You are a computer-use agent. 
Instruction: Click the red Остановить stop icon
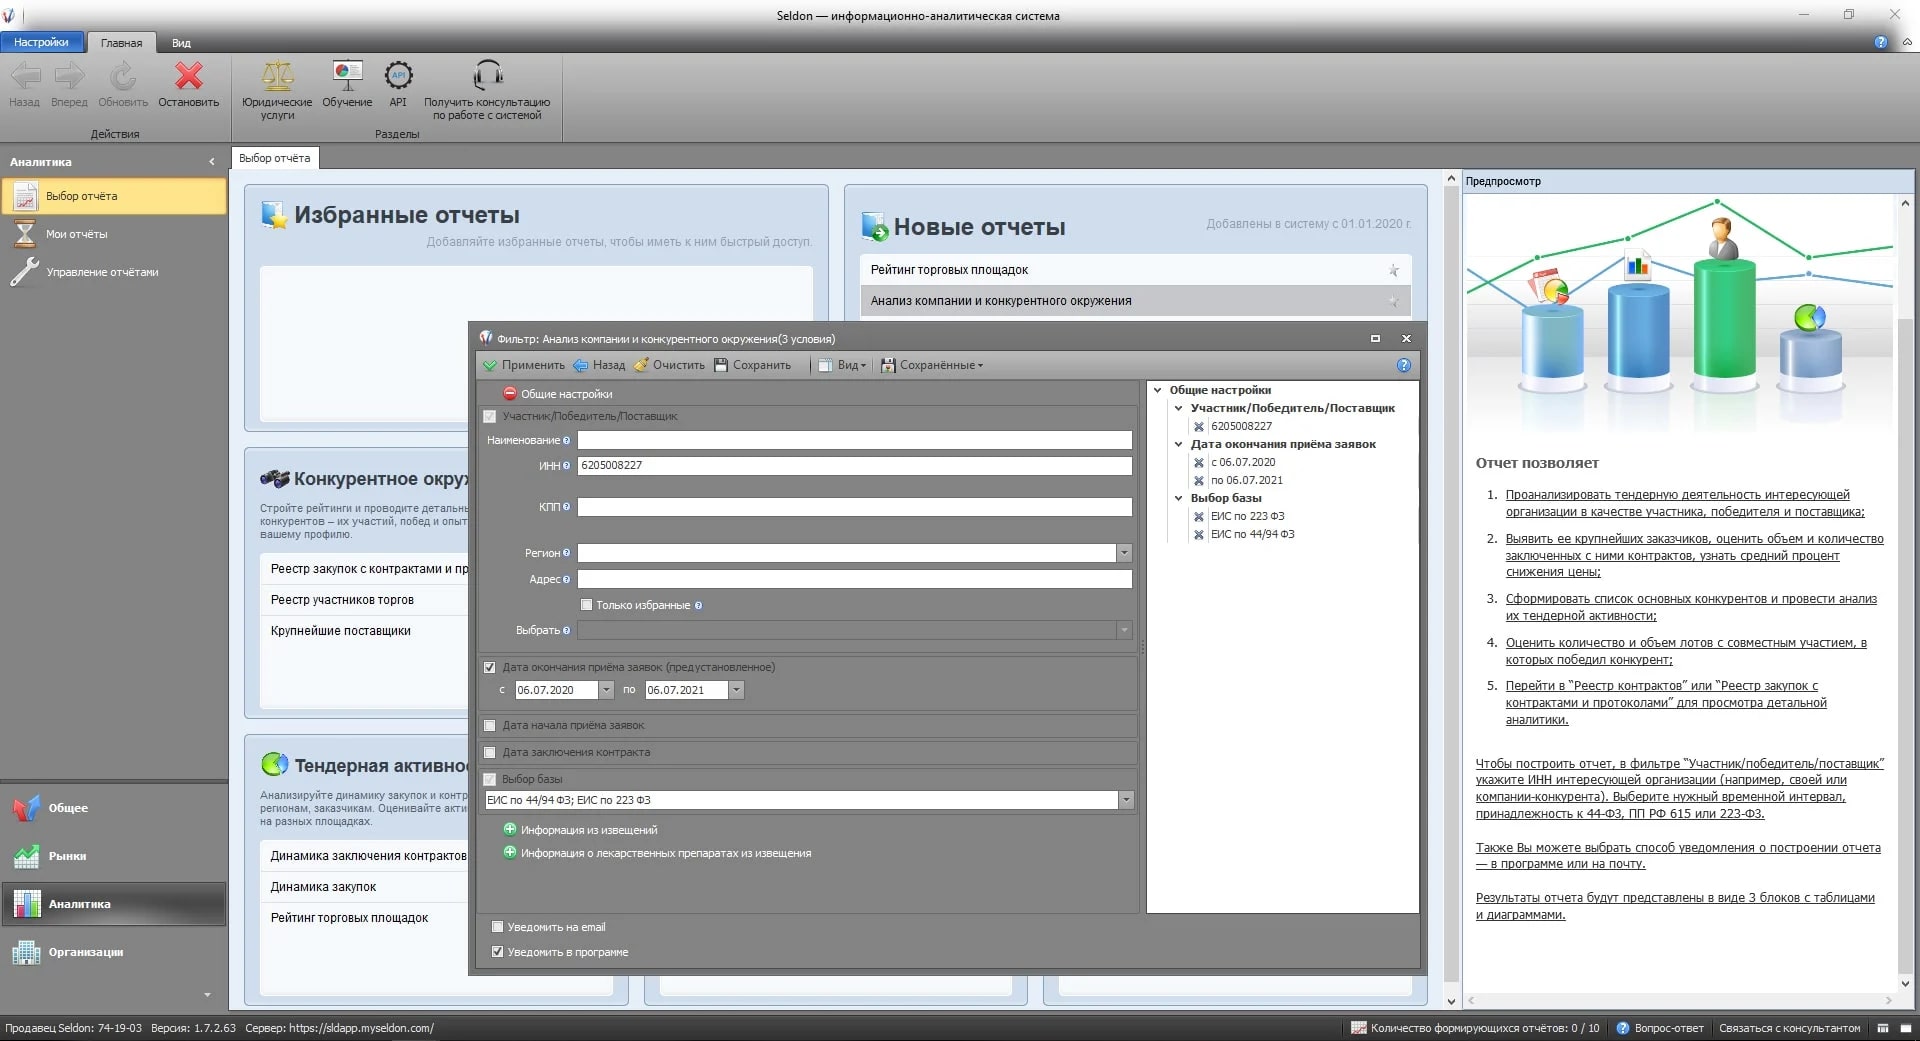click(188, 76)
